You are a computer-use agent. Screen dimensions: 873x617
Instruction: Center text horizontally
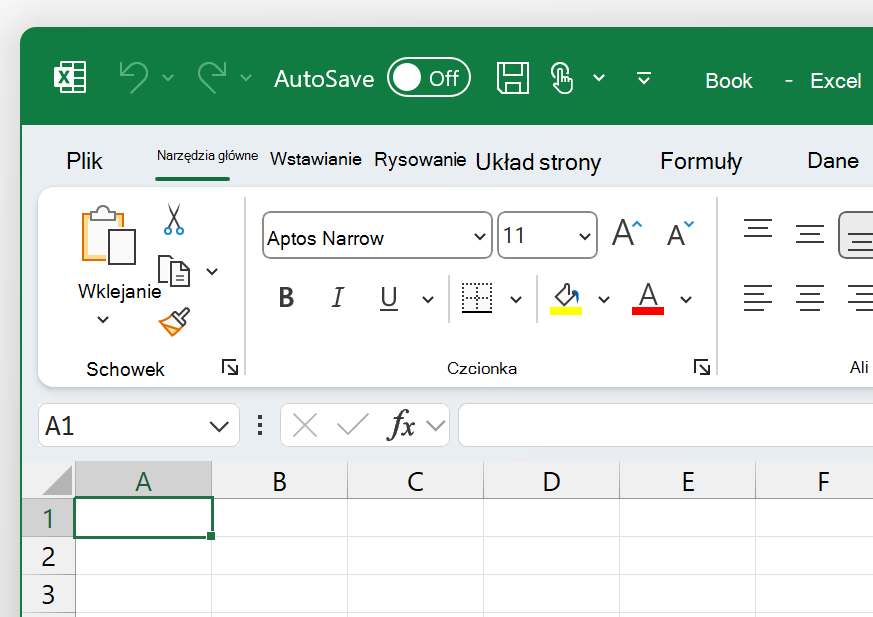pos(810,298)
